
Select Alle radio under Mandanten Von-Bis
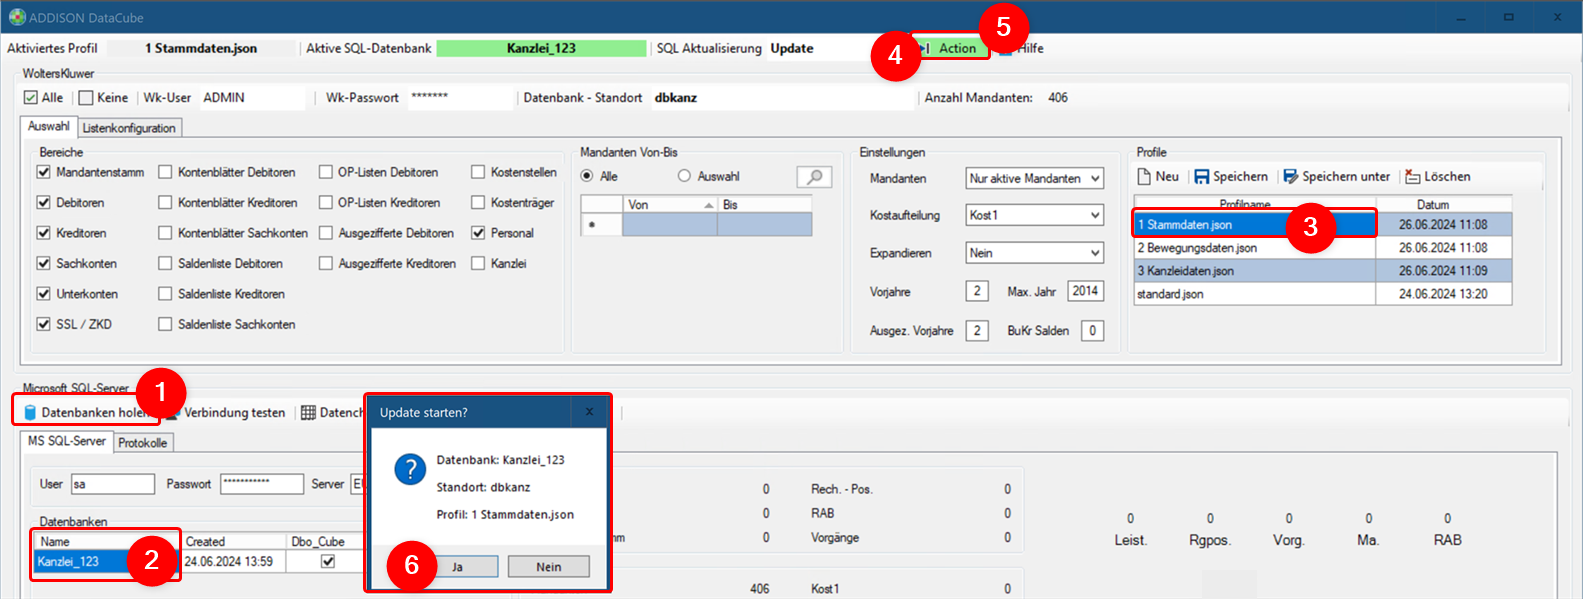587,176
